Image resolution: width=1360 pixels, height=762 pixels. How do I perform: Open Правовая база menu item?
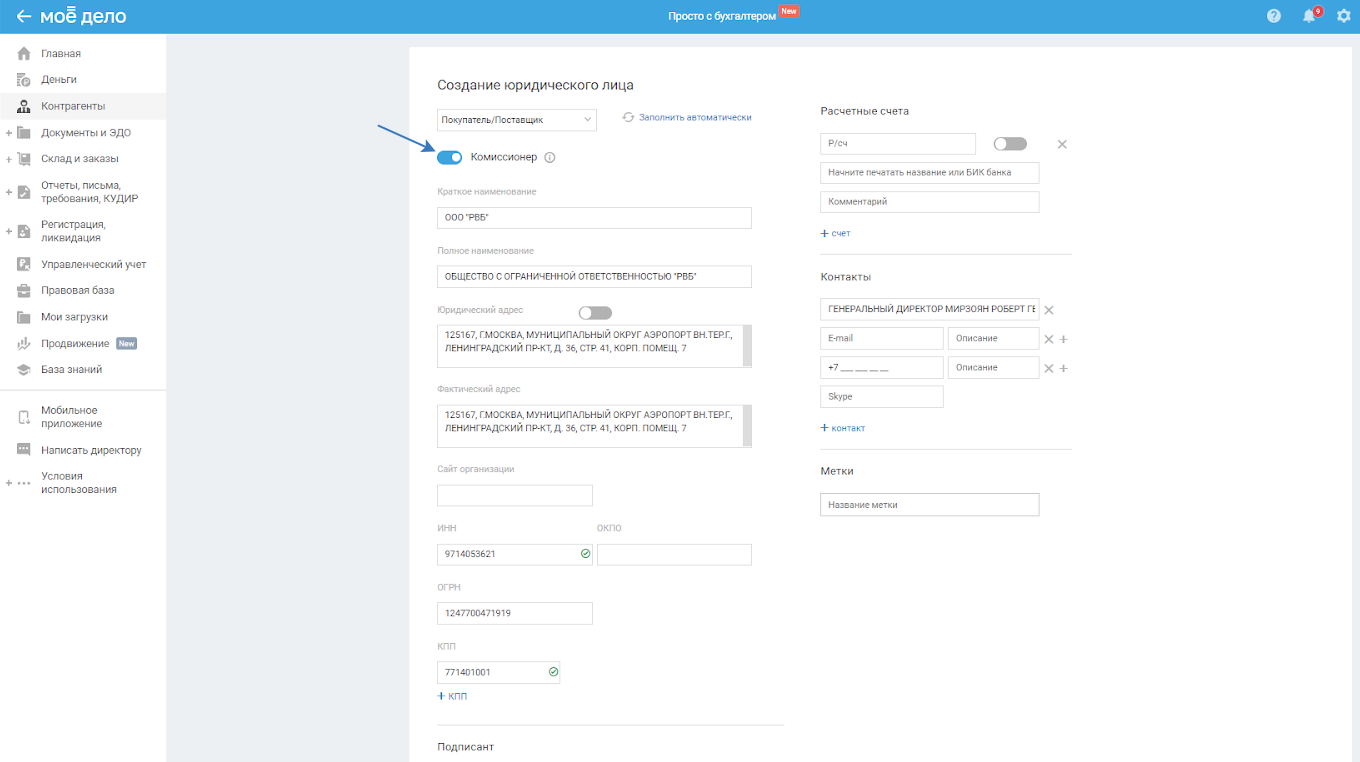point(77,290)
